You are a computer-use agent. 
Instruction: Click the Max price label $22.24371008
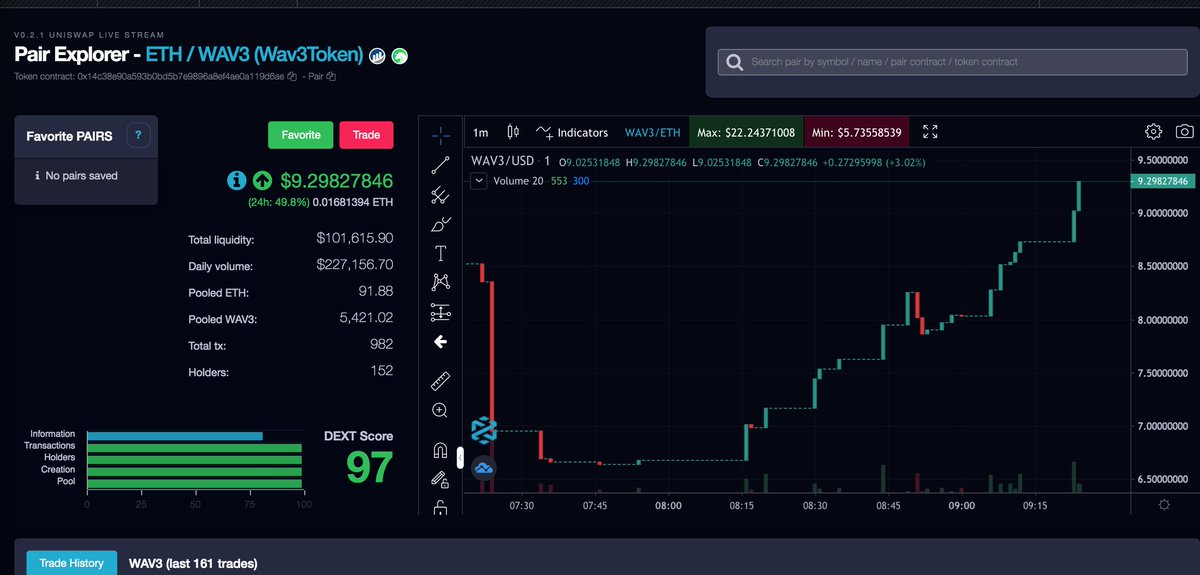[746, 132]
